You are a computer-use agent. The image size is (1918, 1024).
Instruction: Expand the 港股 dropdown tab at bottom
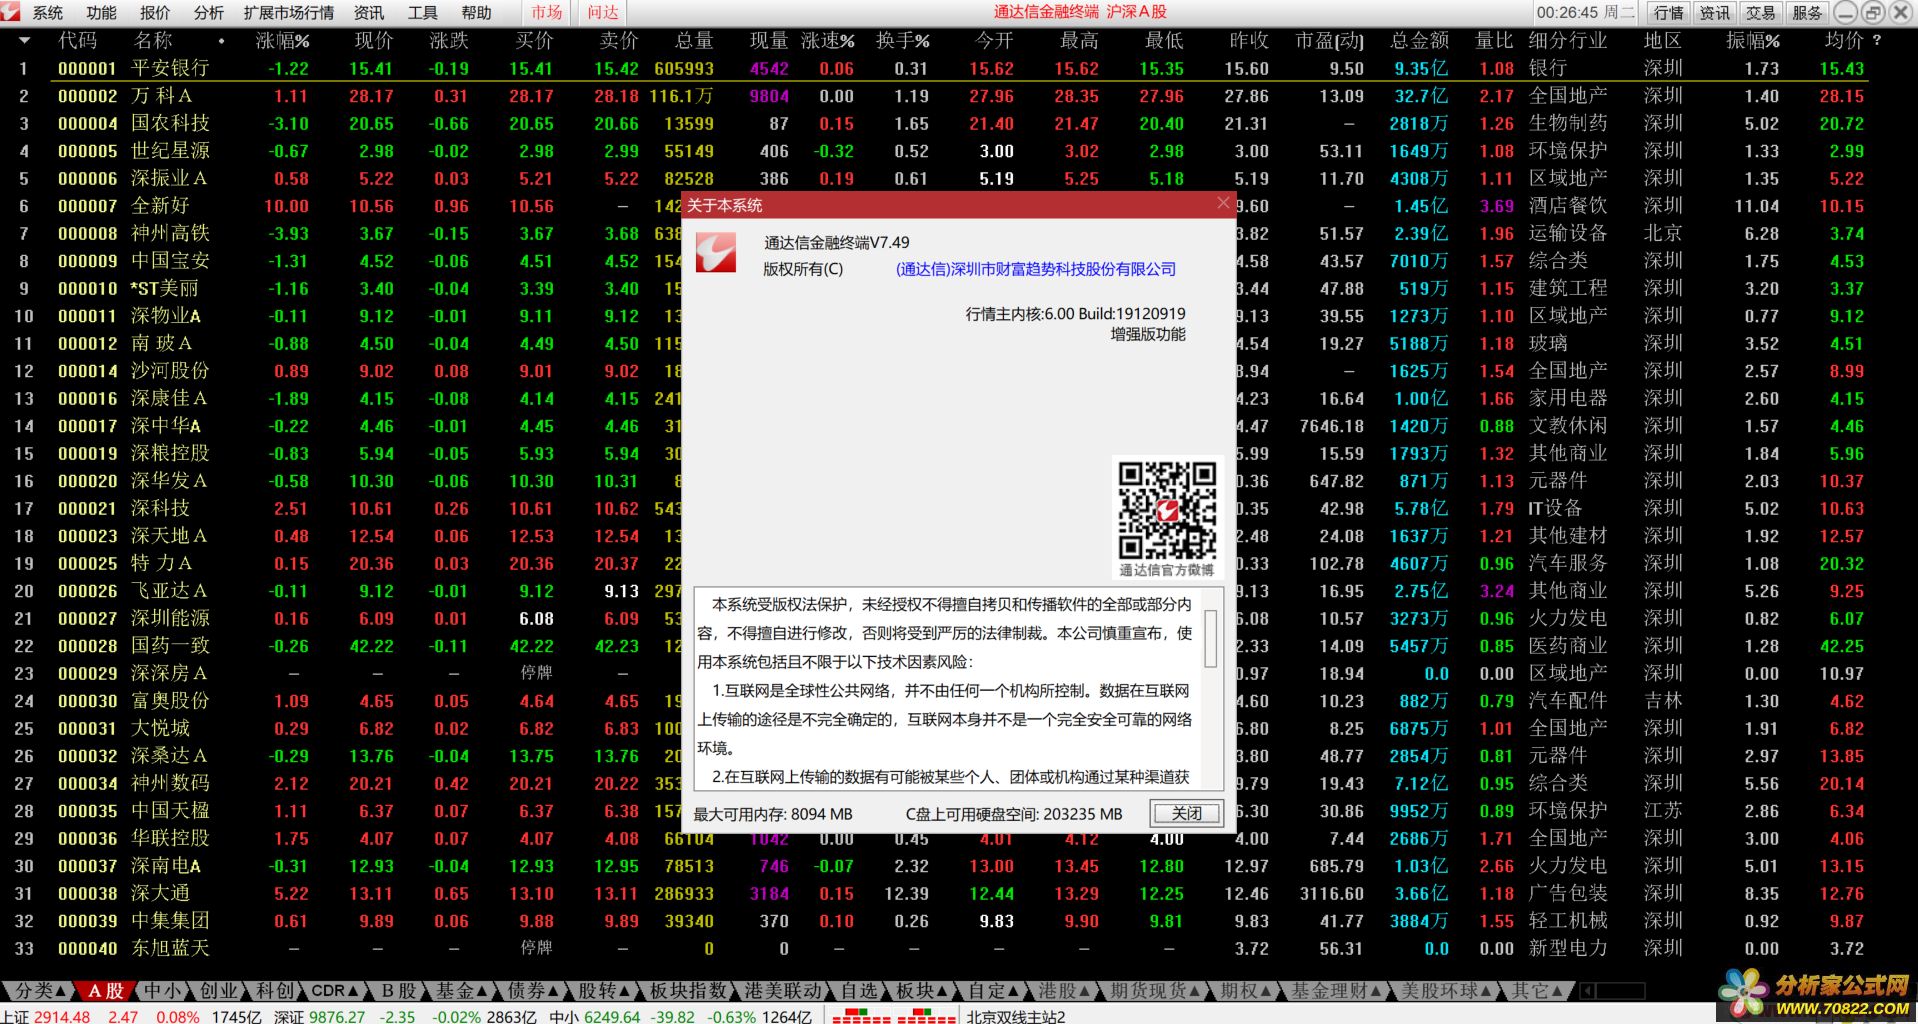[1064, 991]
